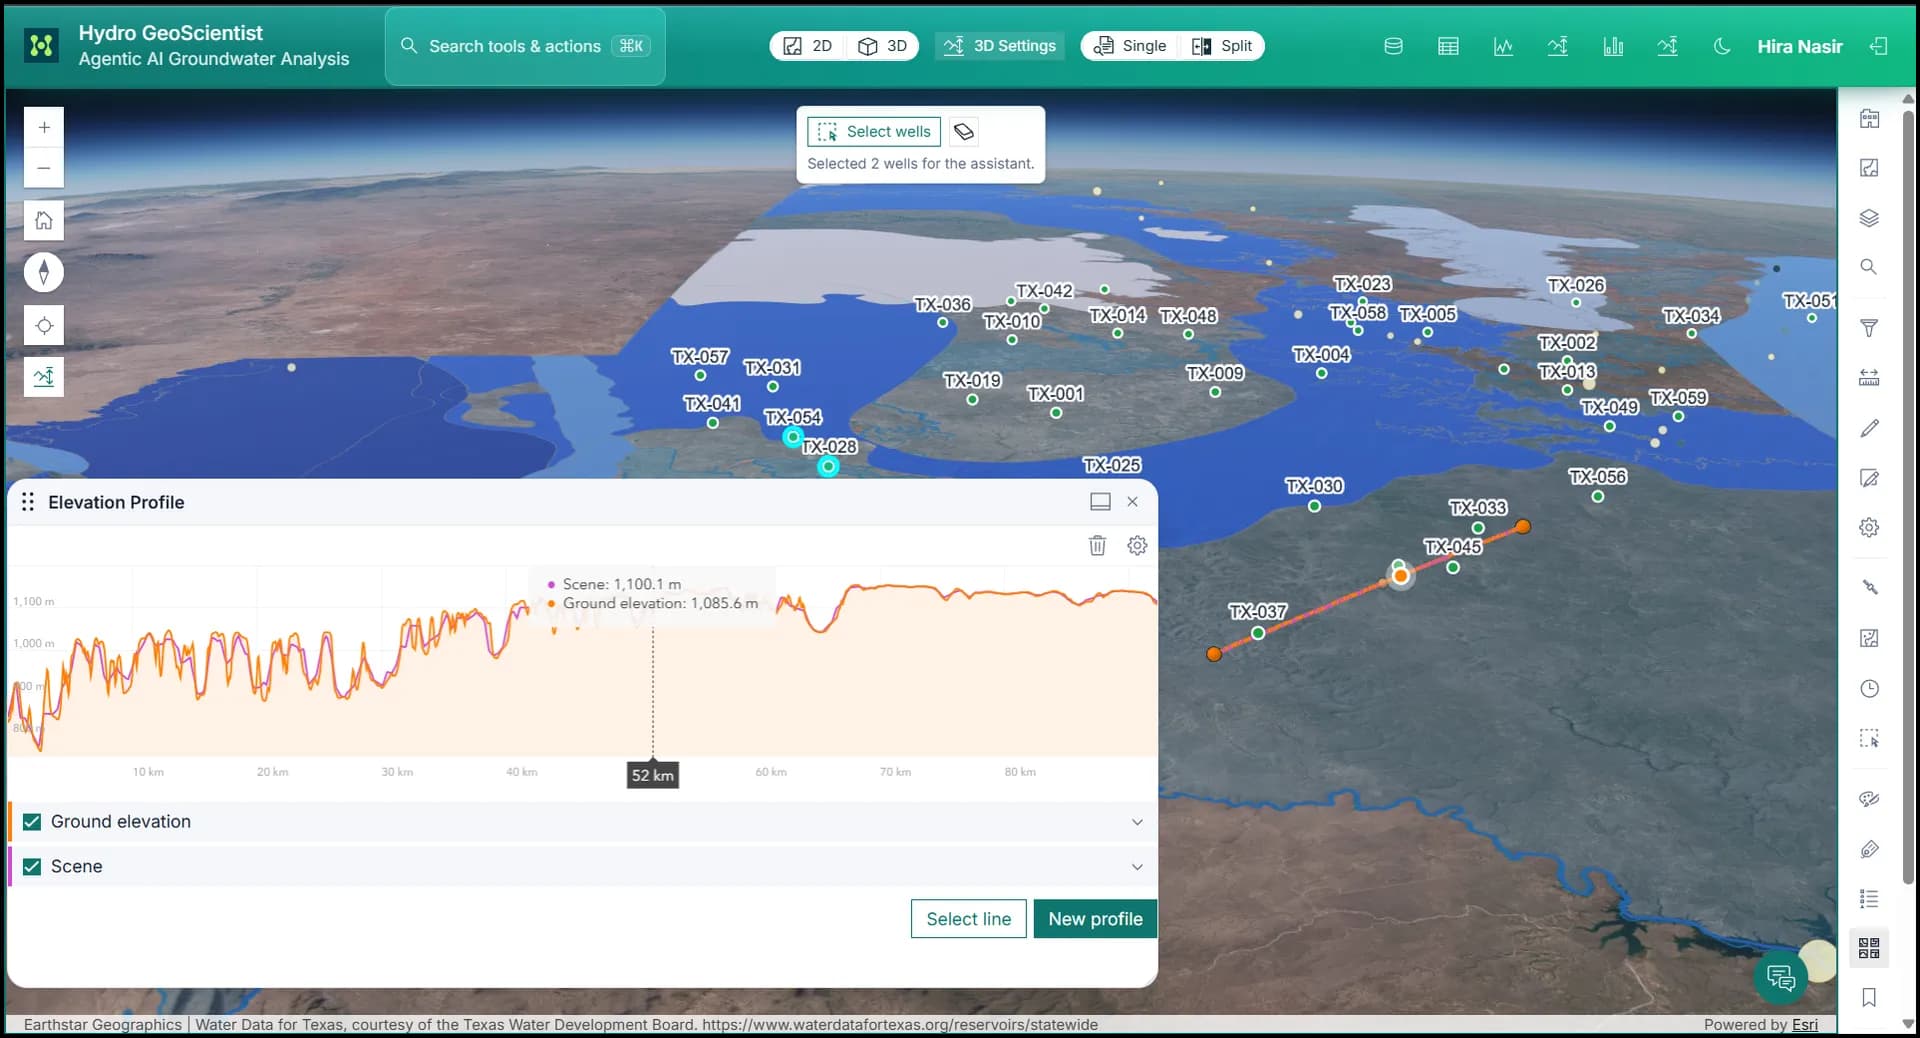
Task: Toggle dark mode moon icon
Action: point(1722,46)
